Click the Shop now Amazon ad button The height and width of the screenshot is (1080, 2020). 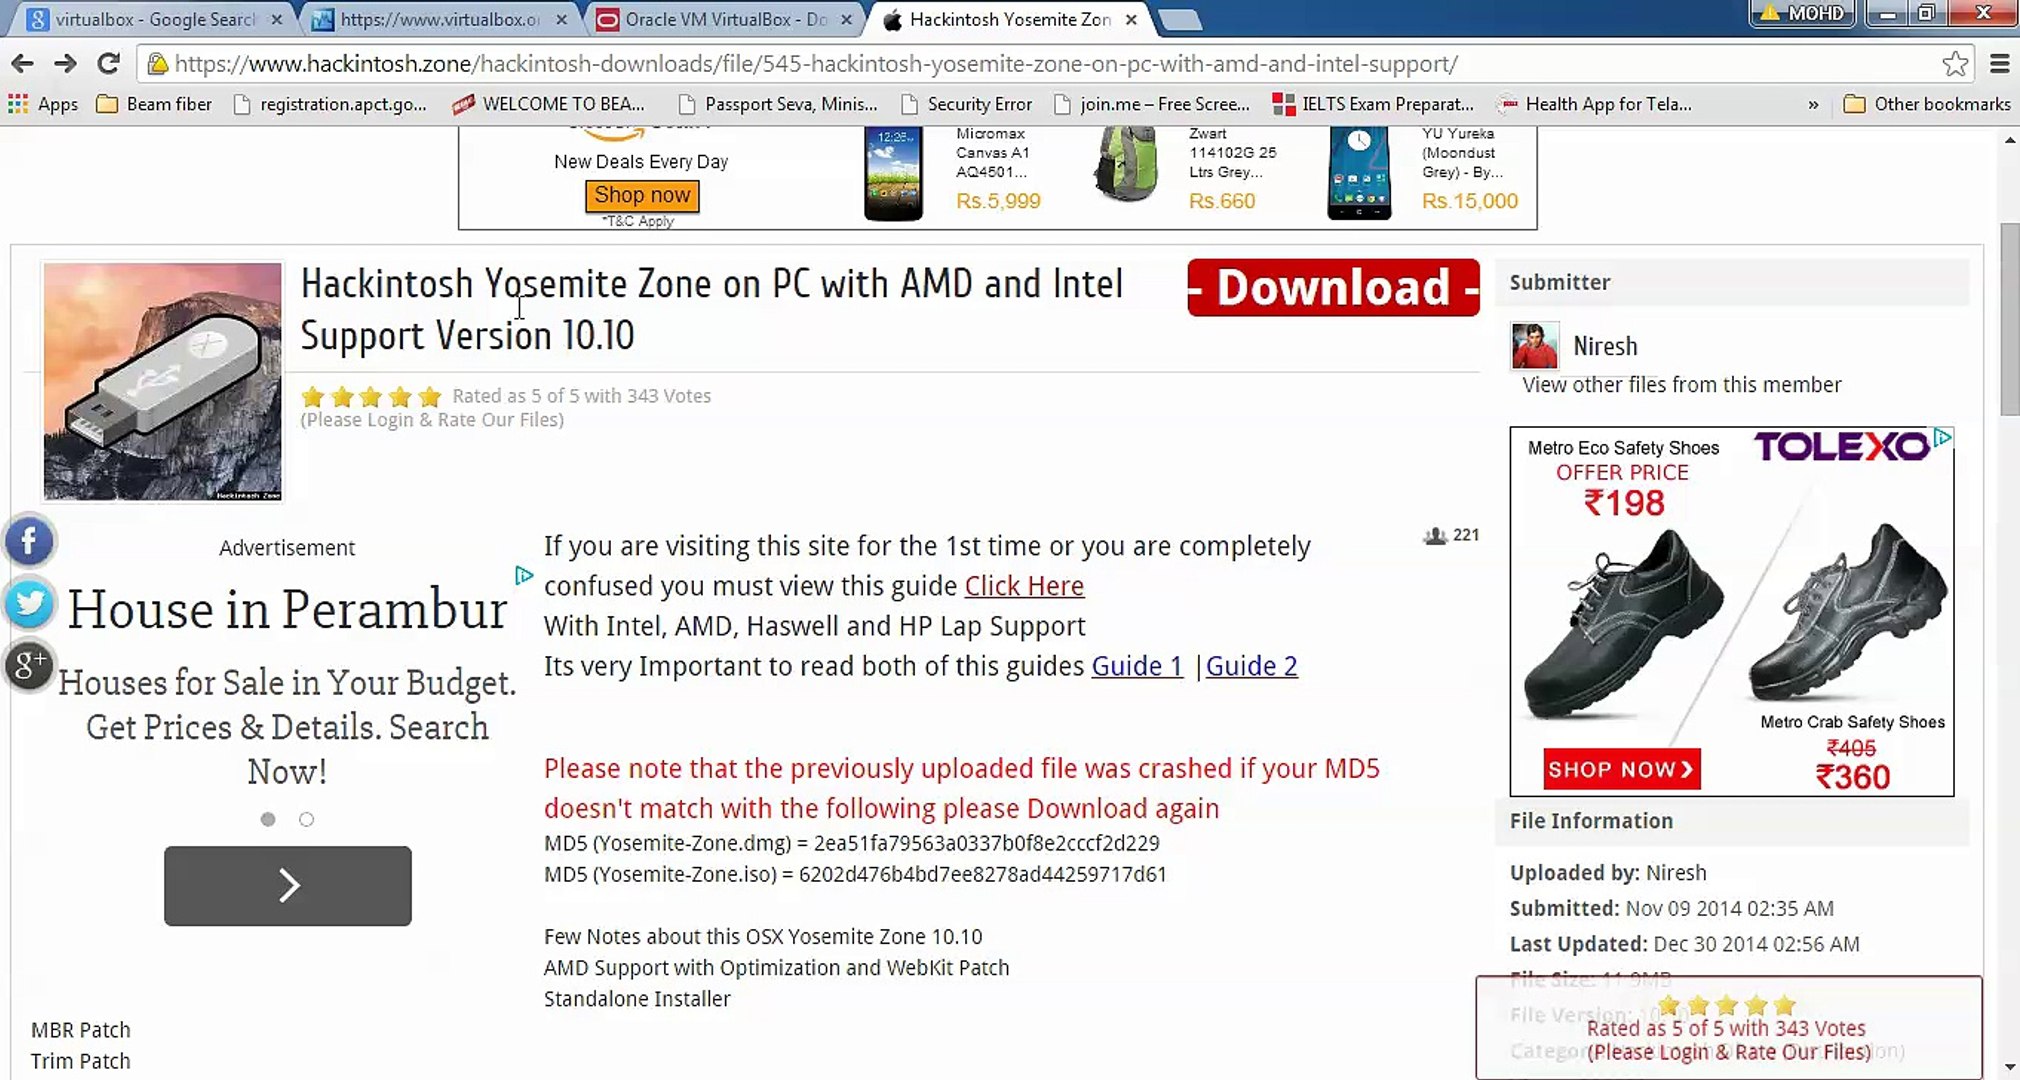642,195
